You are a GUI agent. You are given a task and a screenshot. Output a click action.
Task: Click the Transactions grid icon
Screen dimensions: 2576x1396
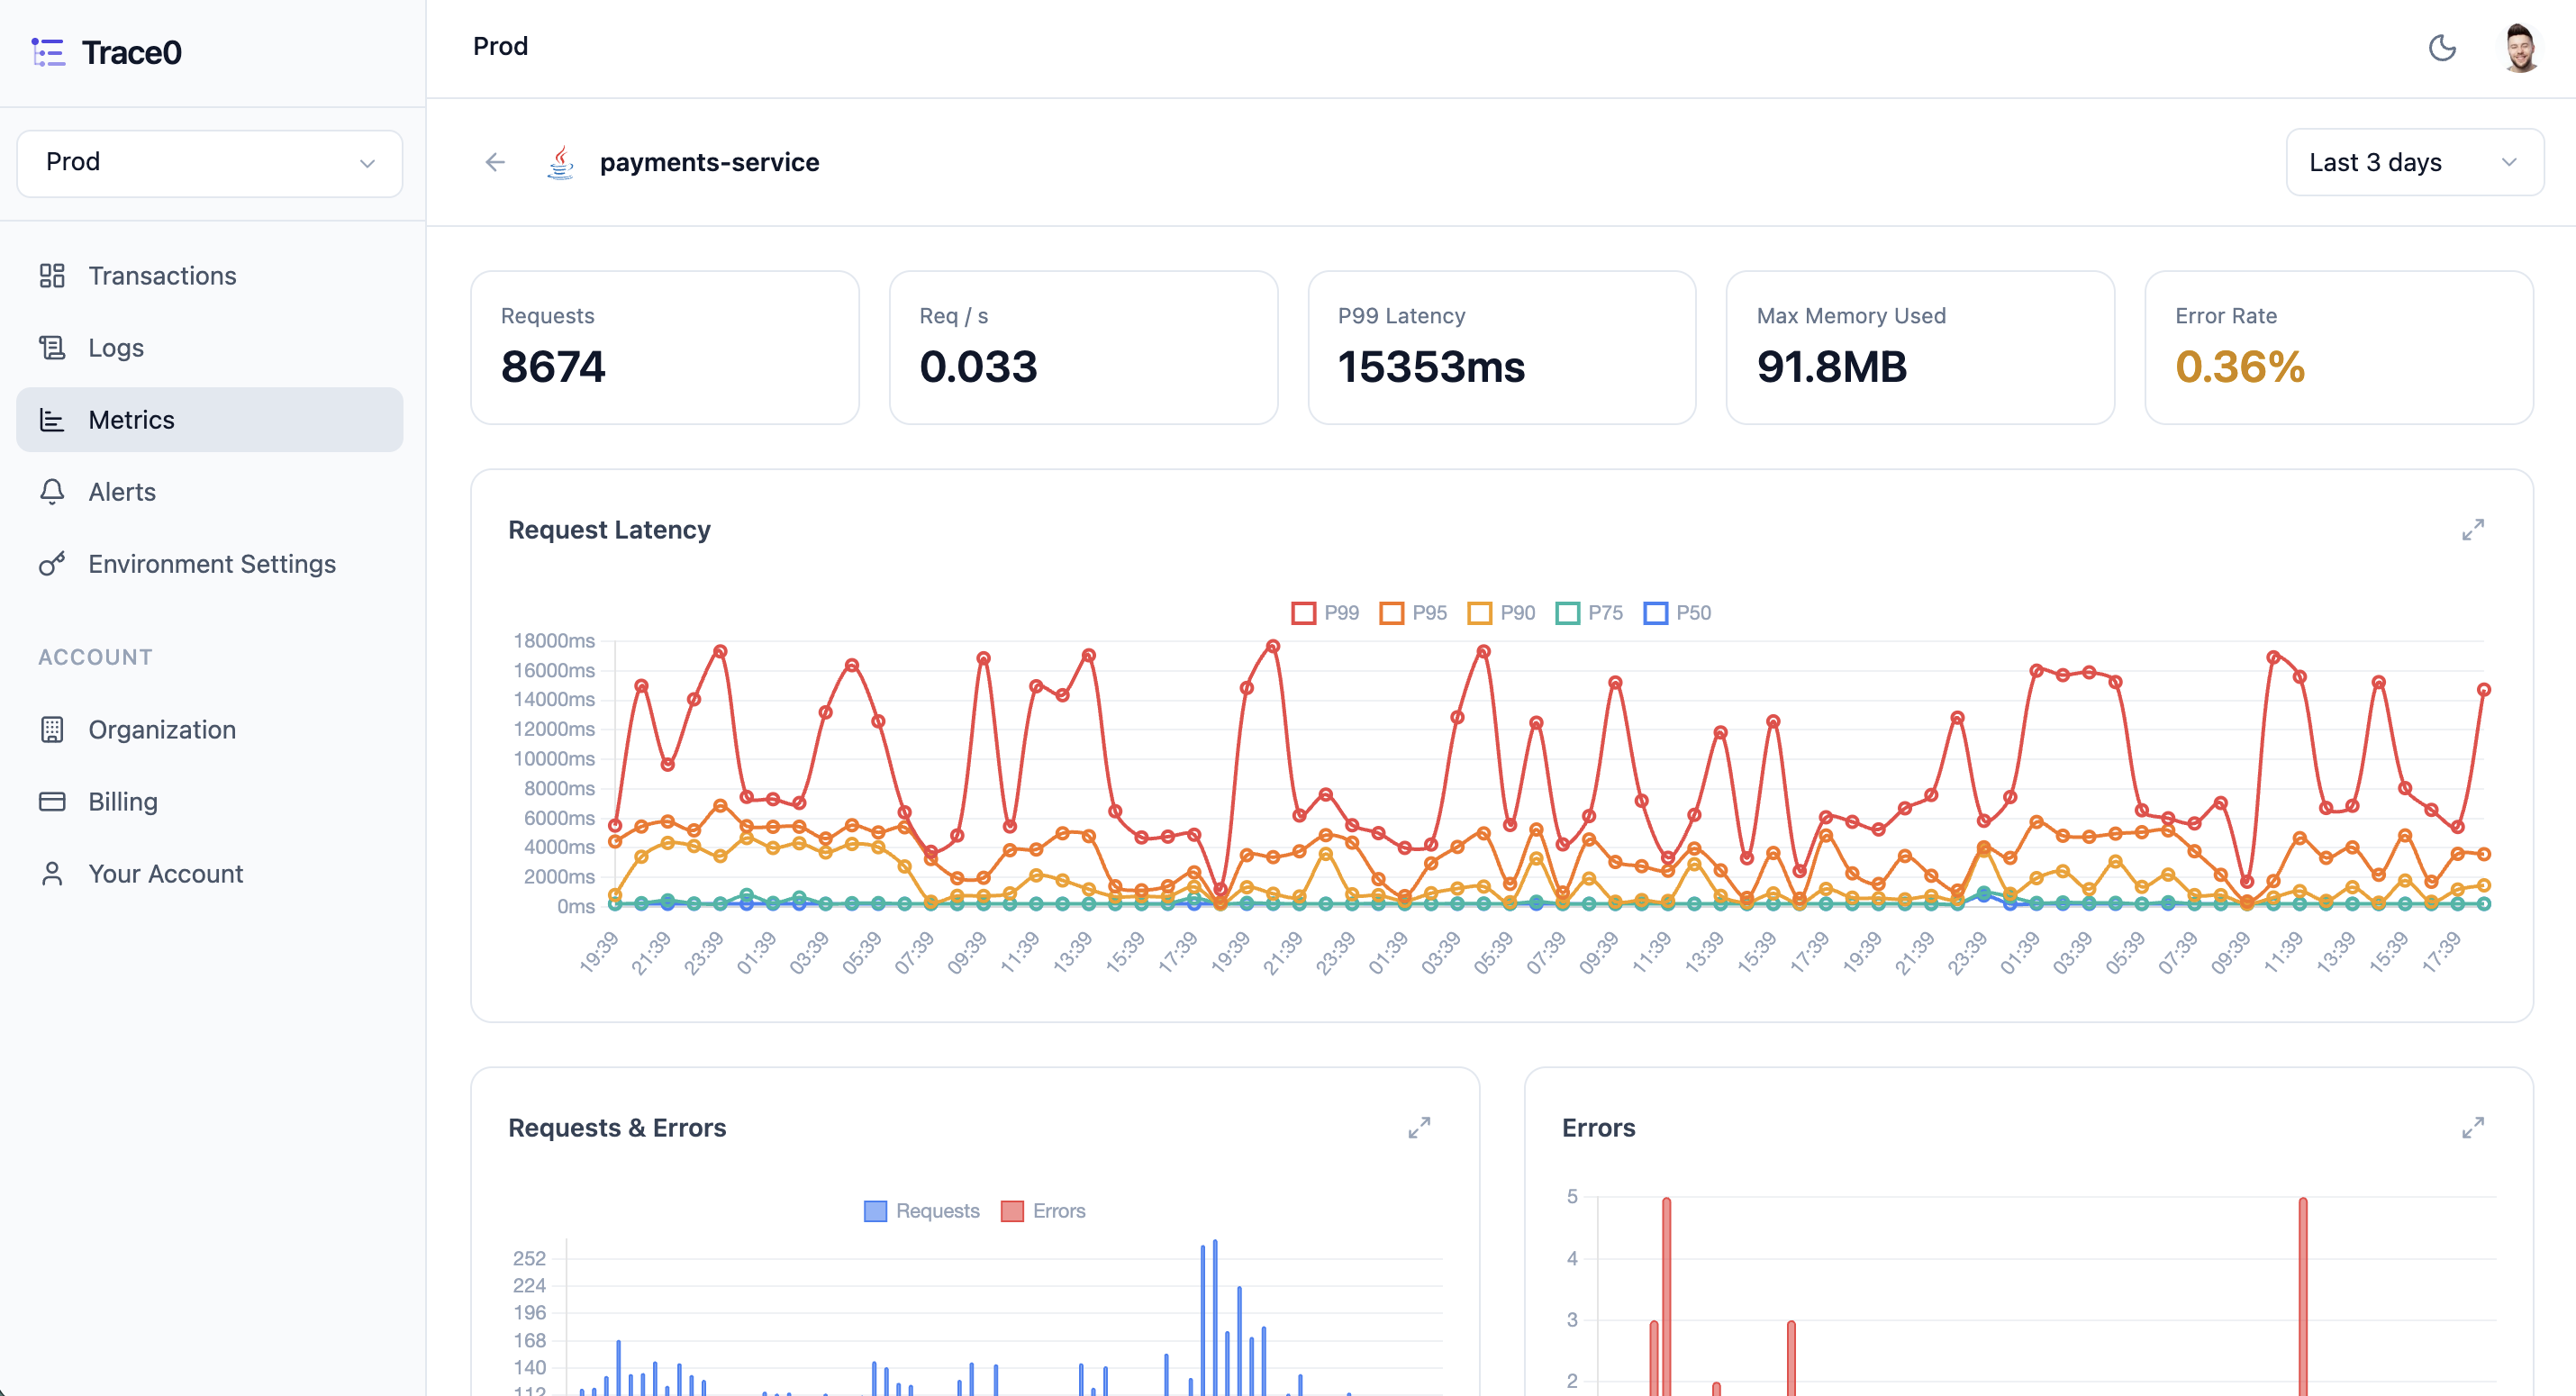pos(52,275)
